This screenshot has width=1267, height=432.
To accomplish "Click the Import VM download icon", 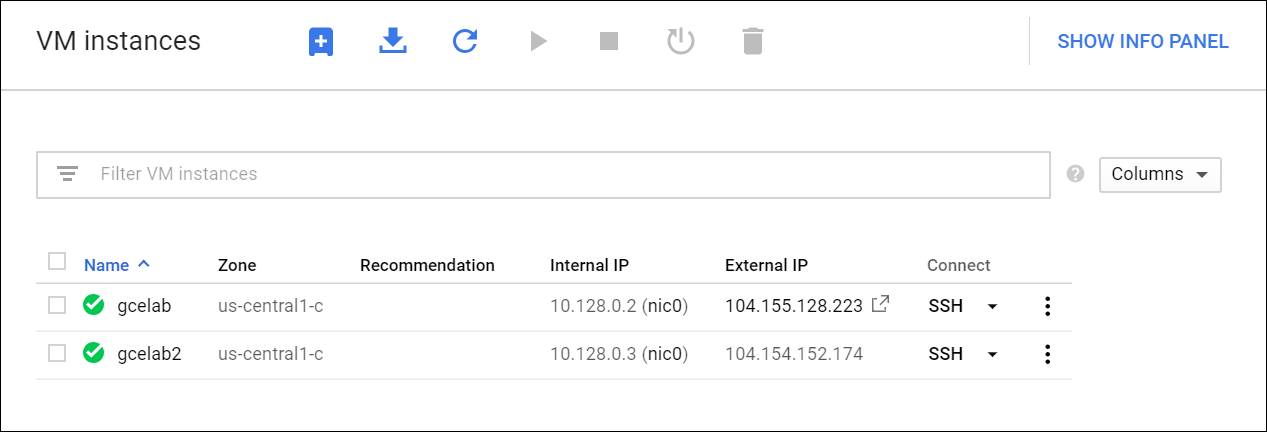I will click(393, 41).
